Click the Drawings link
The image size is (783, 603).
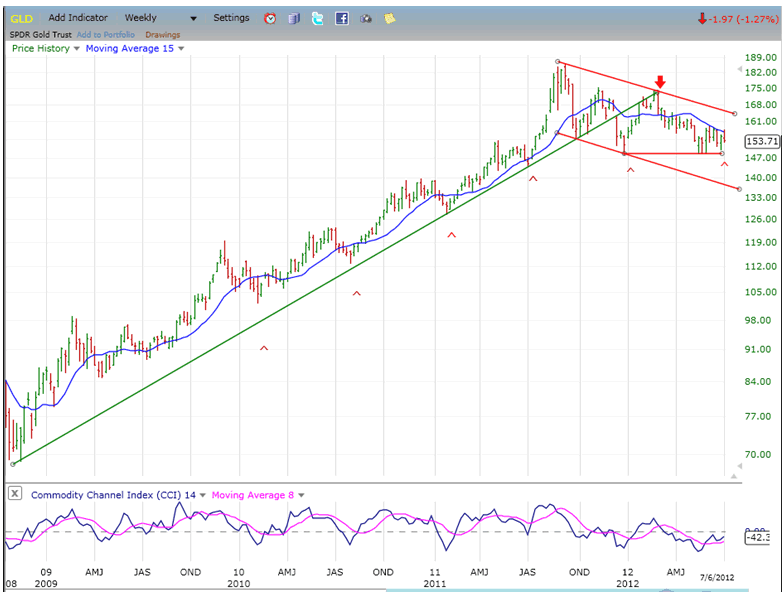(163, 34)
